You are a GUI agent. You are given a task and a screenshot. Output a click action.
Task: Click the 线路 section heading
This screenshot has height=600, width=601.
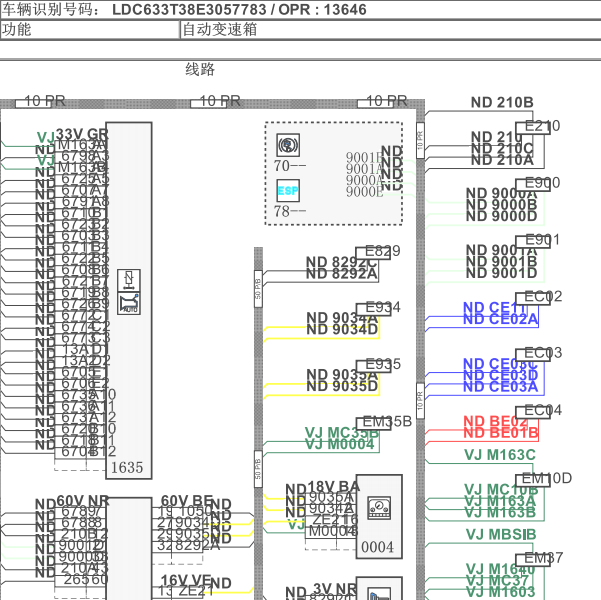(200, 70)
